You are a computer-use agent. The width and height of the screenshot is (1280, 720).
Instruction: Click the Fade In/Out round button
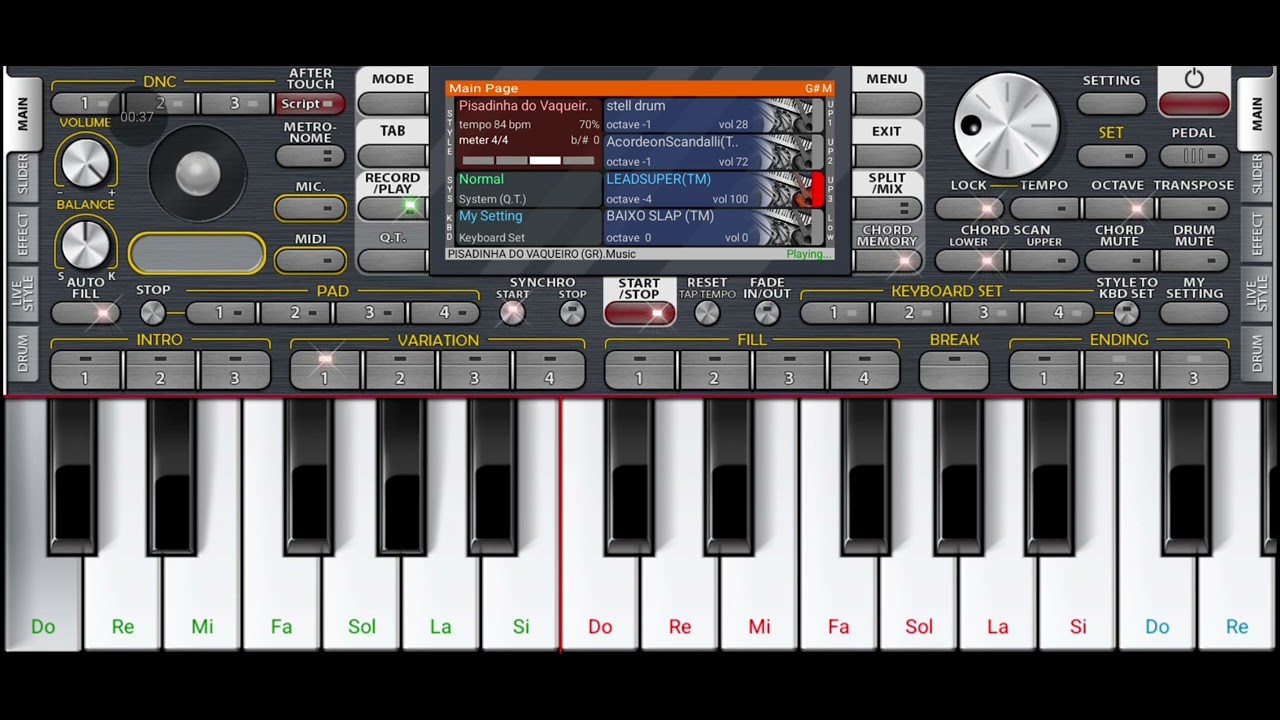click(x=767, y=313)
